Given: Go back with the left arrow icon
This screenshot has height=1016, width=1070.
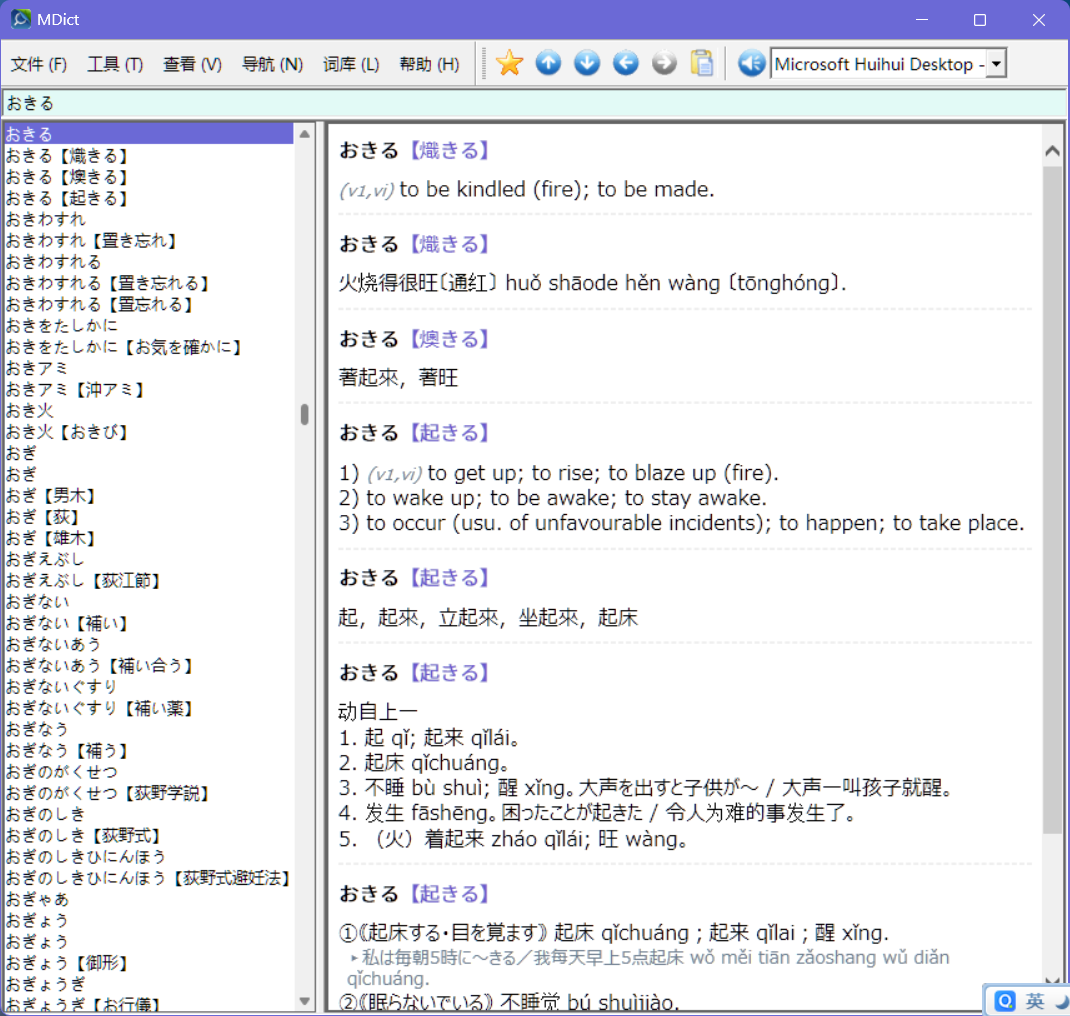Looking at the screenshot, I should 626,63.
